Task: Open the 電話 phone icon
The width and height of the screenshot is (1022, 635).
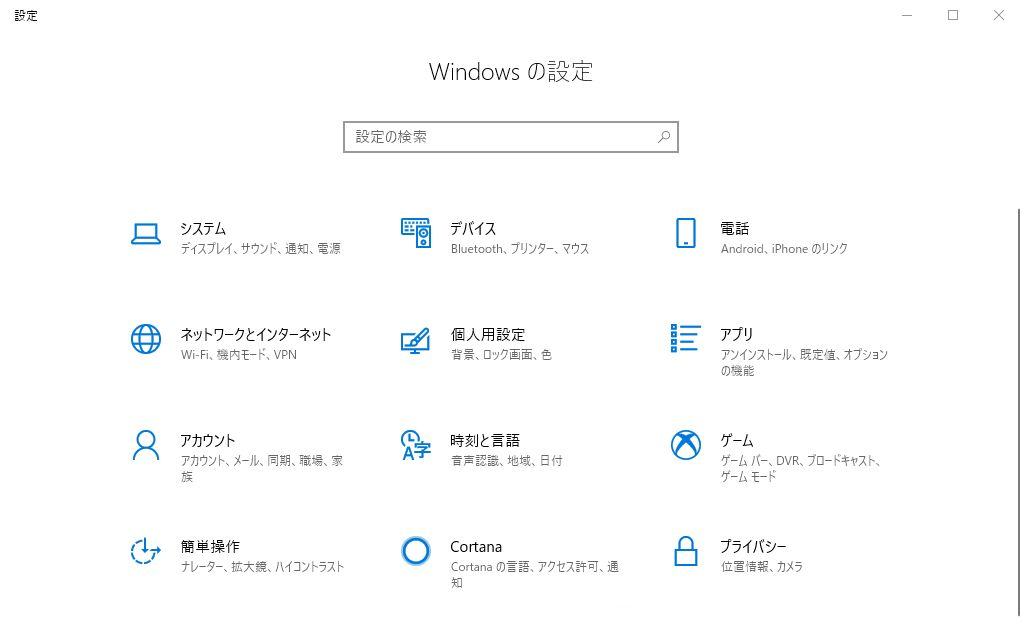Action: [686, 233]
